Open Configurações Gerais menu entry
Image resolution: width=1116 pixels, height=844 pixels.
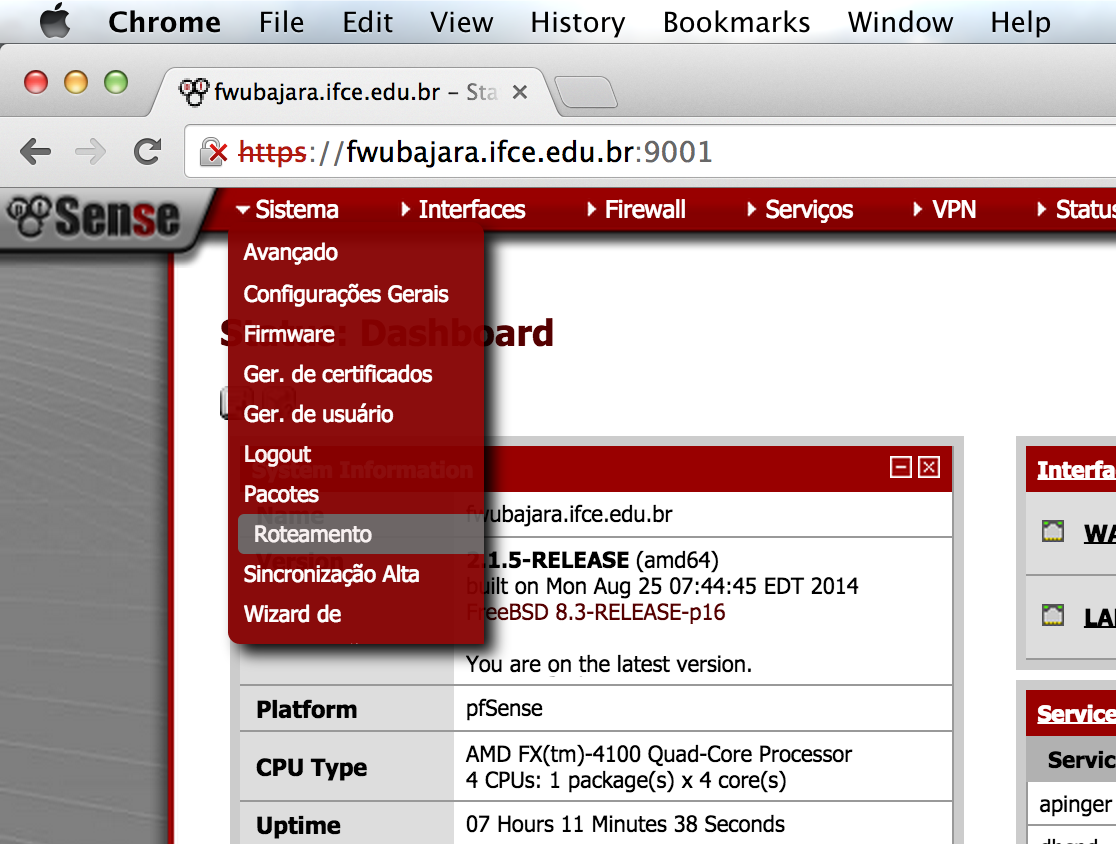[346, 294]
